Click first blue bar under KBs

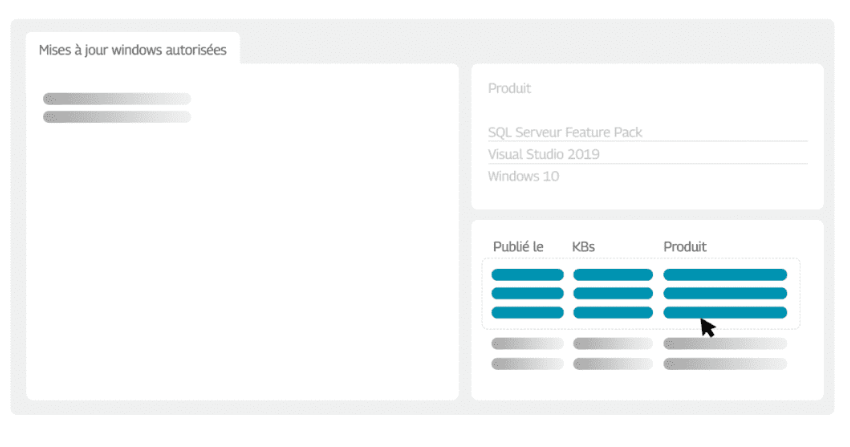coord(613,275)
